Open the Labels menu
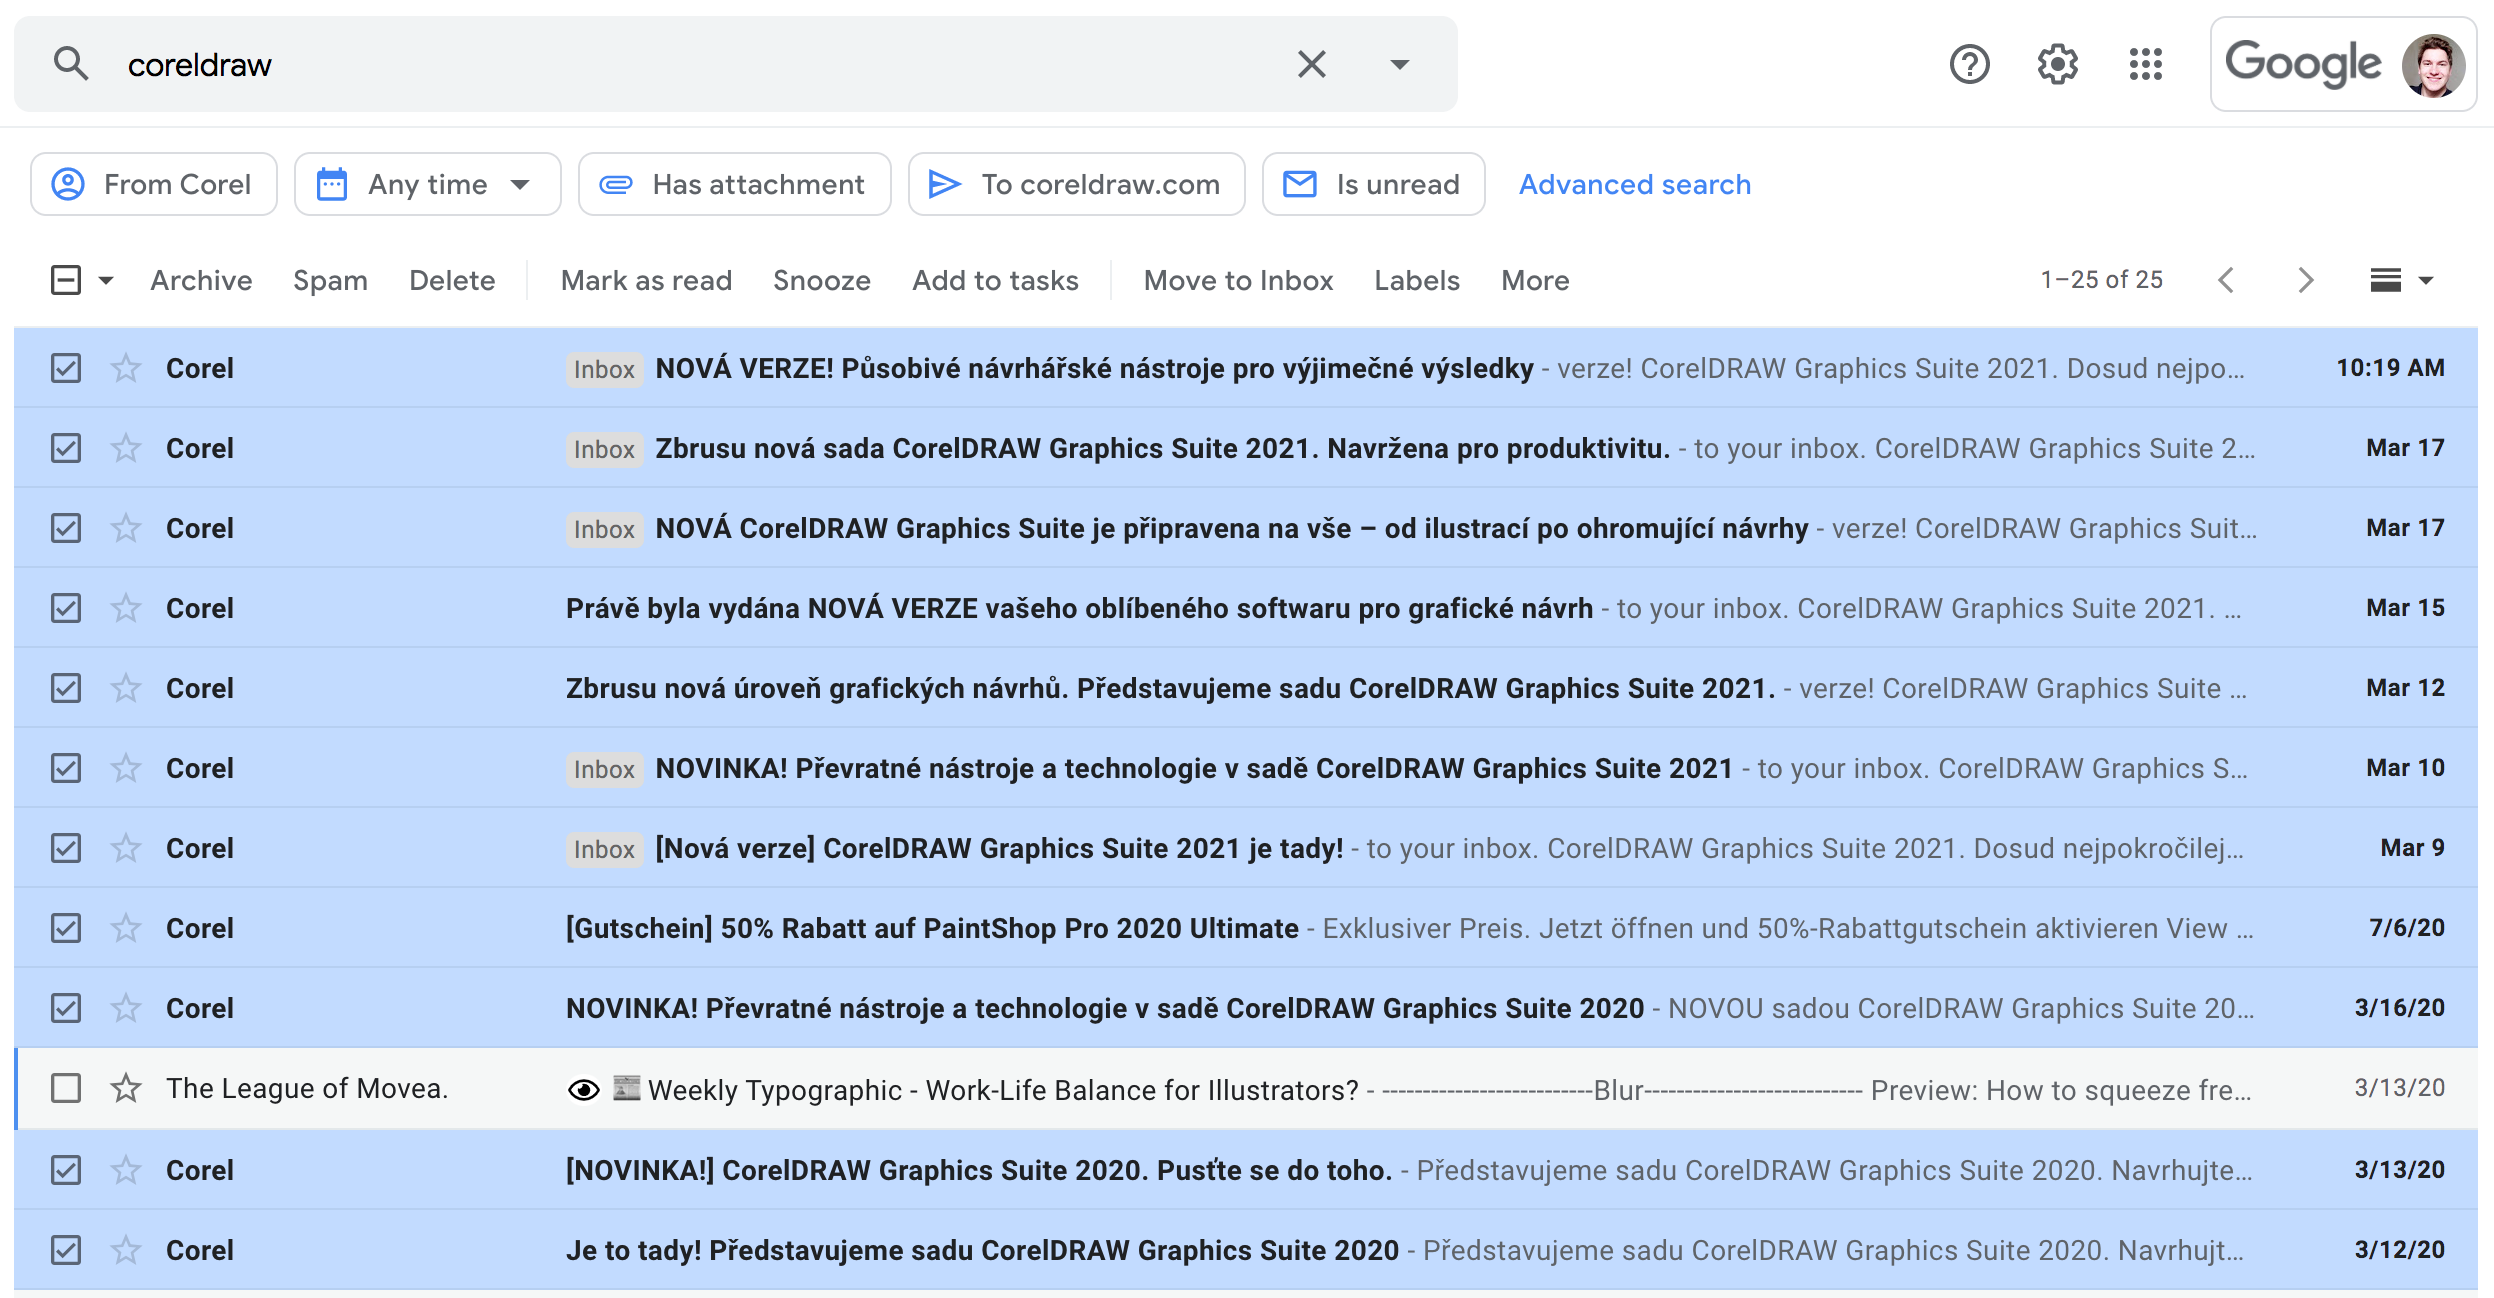2494x1298 pixels. click(x=1417, y=280)
